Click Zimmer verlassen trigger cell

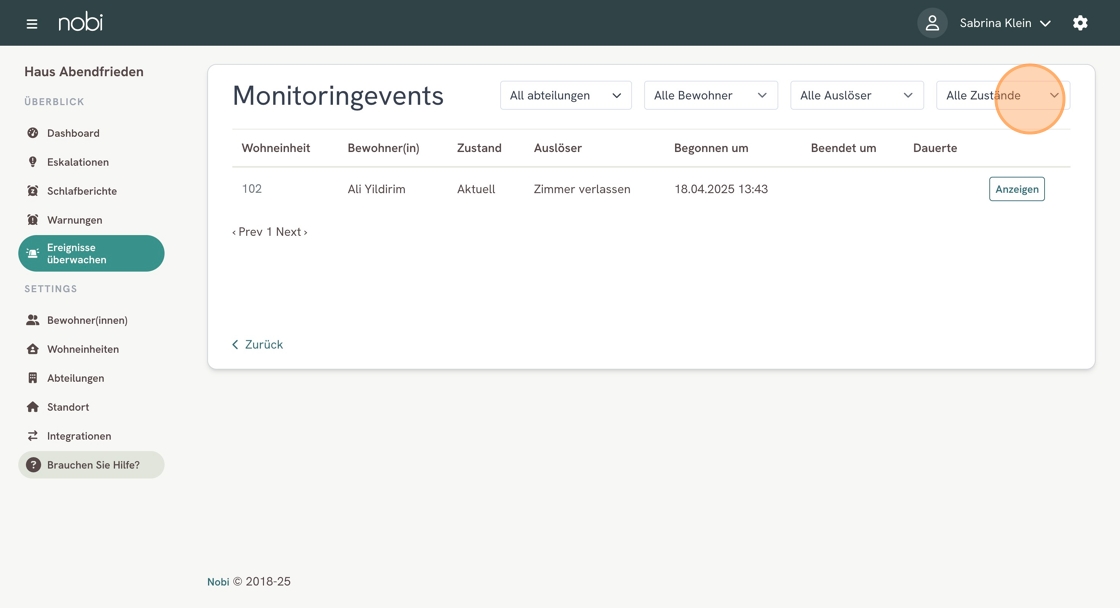click(x=582, y=189)
